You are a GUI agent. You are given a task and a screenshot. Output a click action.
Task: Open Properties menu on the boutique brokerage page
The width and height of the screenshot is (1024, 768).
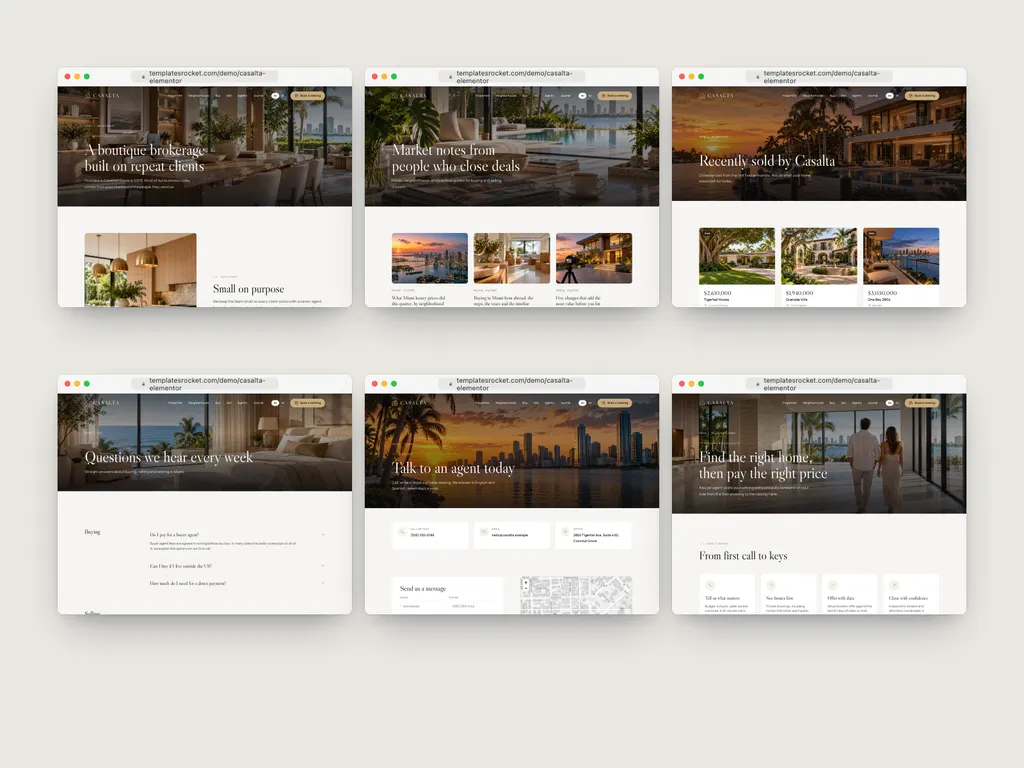pyautogui.click(x=175, y=95)
